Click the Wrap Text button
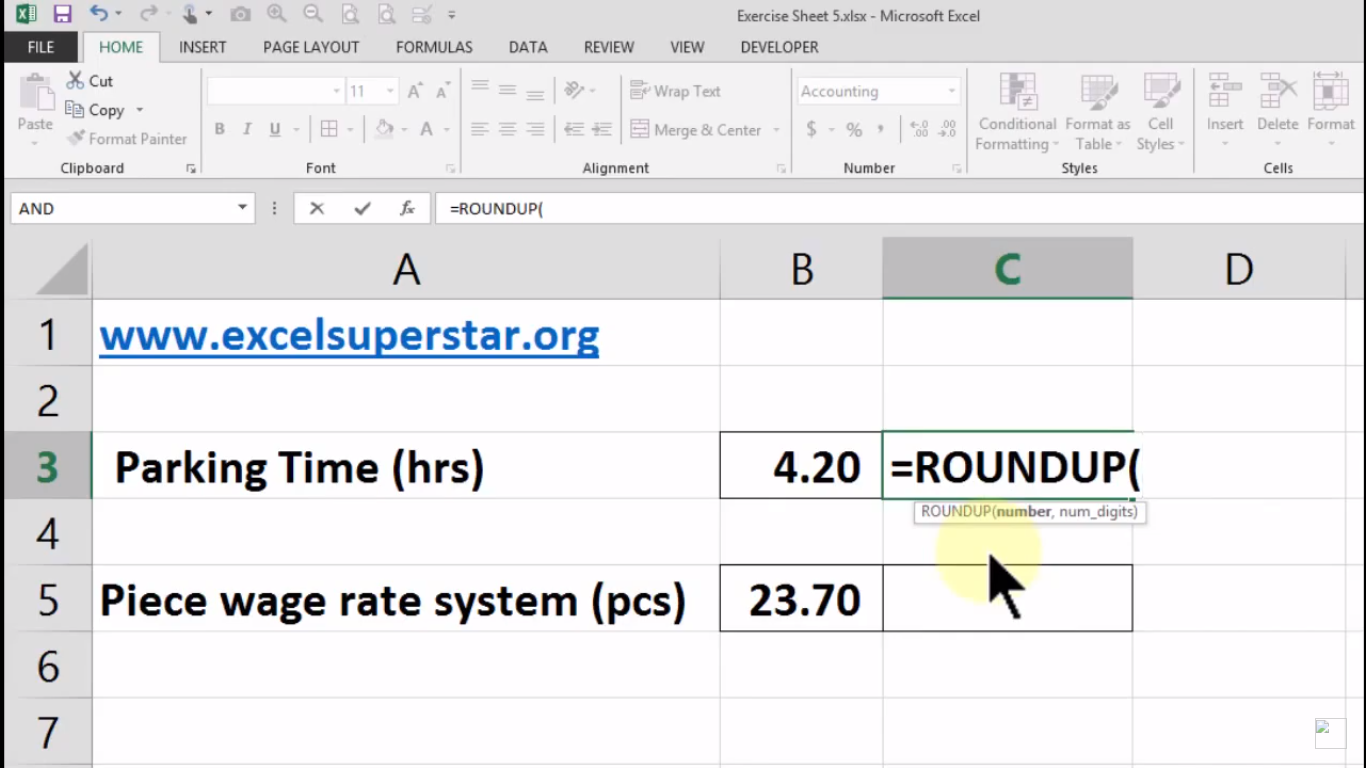The width and height of the screenshot is (1366, 768). pos(676,91)
